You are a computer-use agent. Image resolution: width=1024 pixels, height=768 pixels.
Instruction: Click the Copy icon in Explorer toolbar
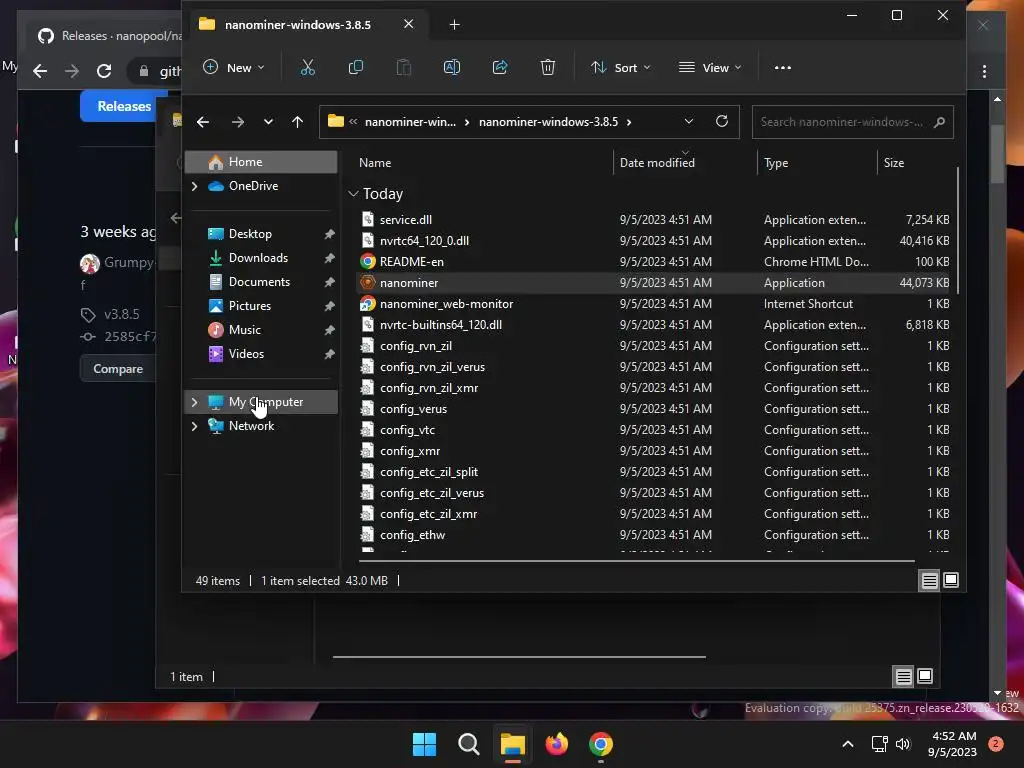point(355,67)
